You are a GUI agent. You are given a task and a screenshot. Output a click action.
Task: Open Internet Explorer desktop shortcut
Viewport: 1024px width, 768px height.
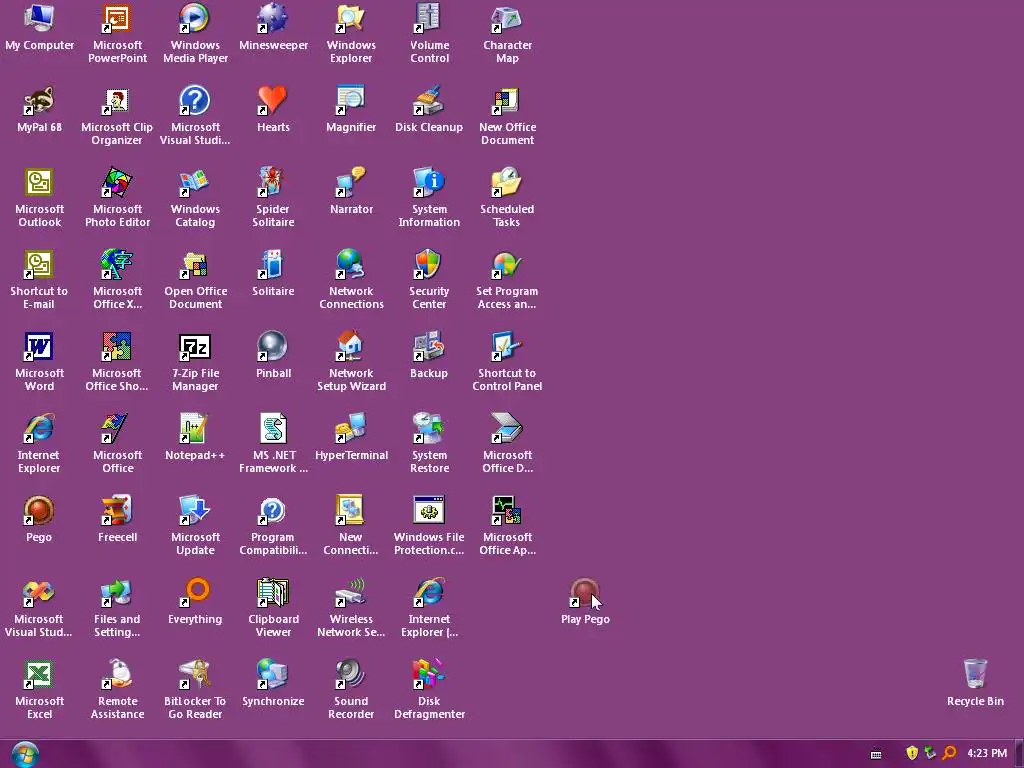point(39,428)
